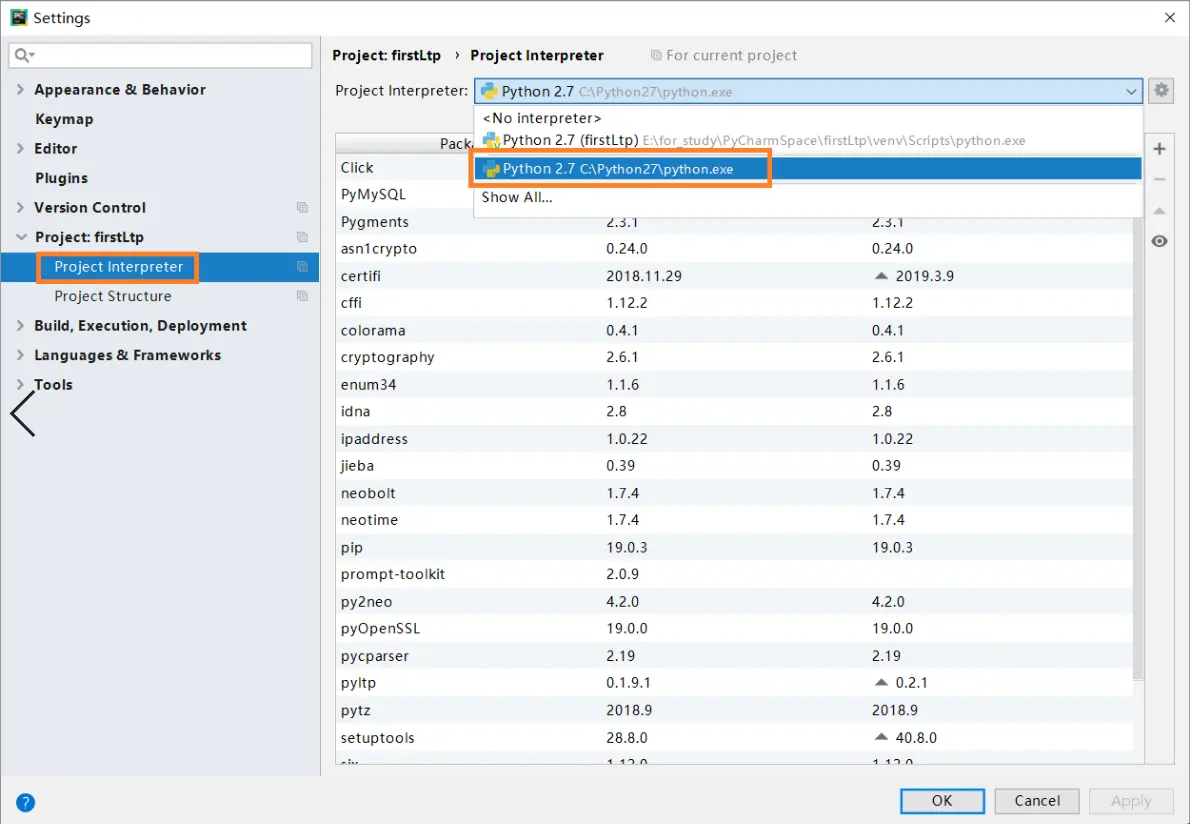Close the Project Interpreter dropdown arrow
This screenshot has height=824, width=1190.
point(1131,92)
